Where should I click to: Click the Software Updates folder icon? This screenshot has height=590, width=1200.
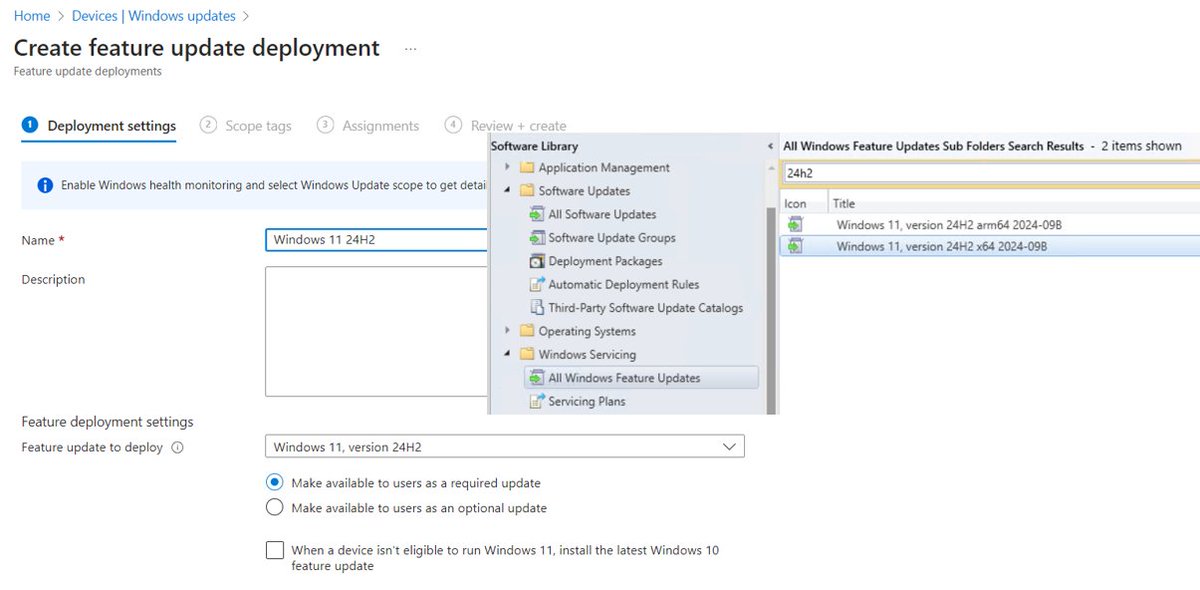(x=526, y=191)
